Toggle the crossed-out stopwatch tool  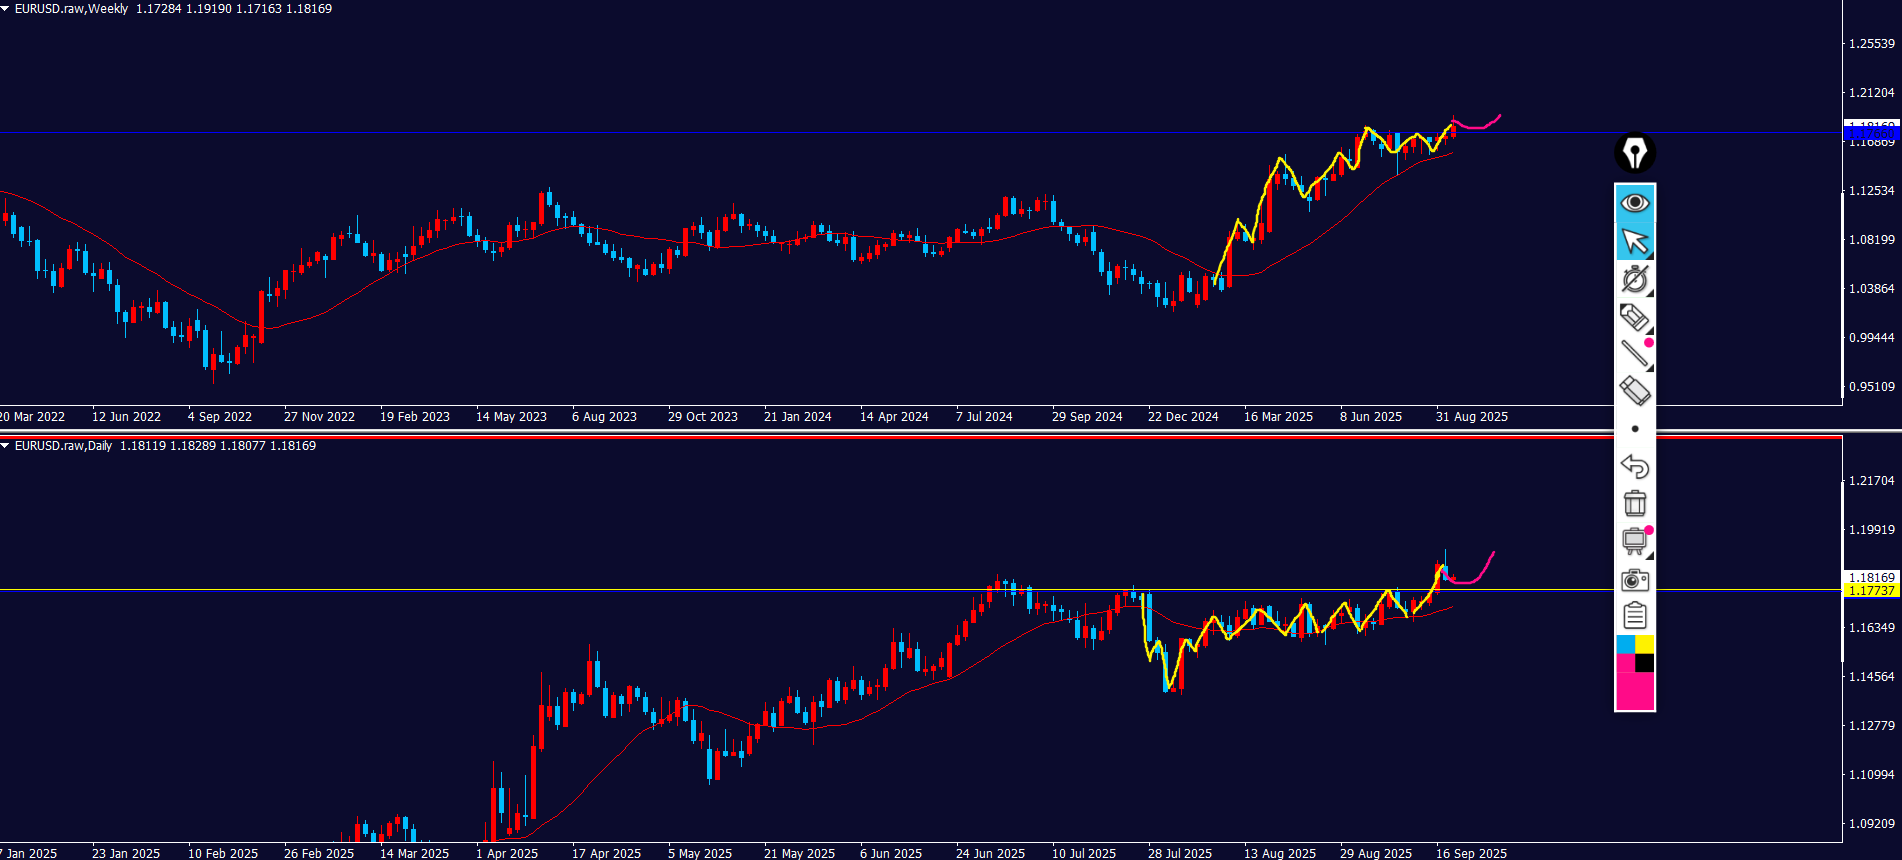coord(1634,279)
